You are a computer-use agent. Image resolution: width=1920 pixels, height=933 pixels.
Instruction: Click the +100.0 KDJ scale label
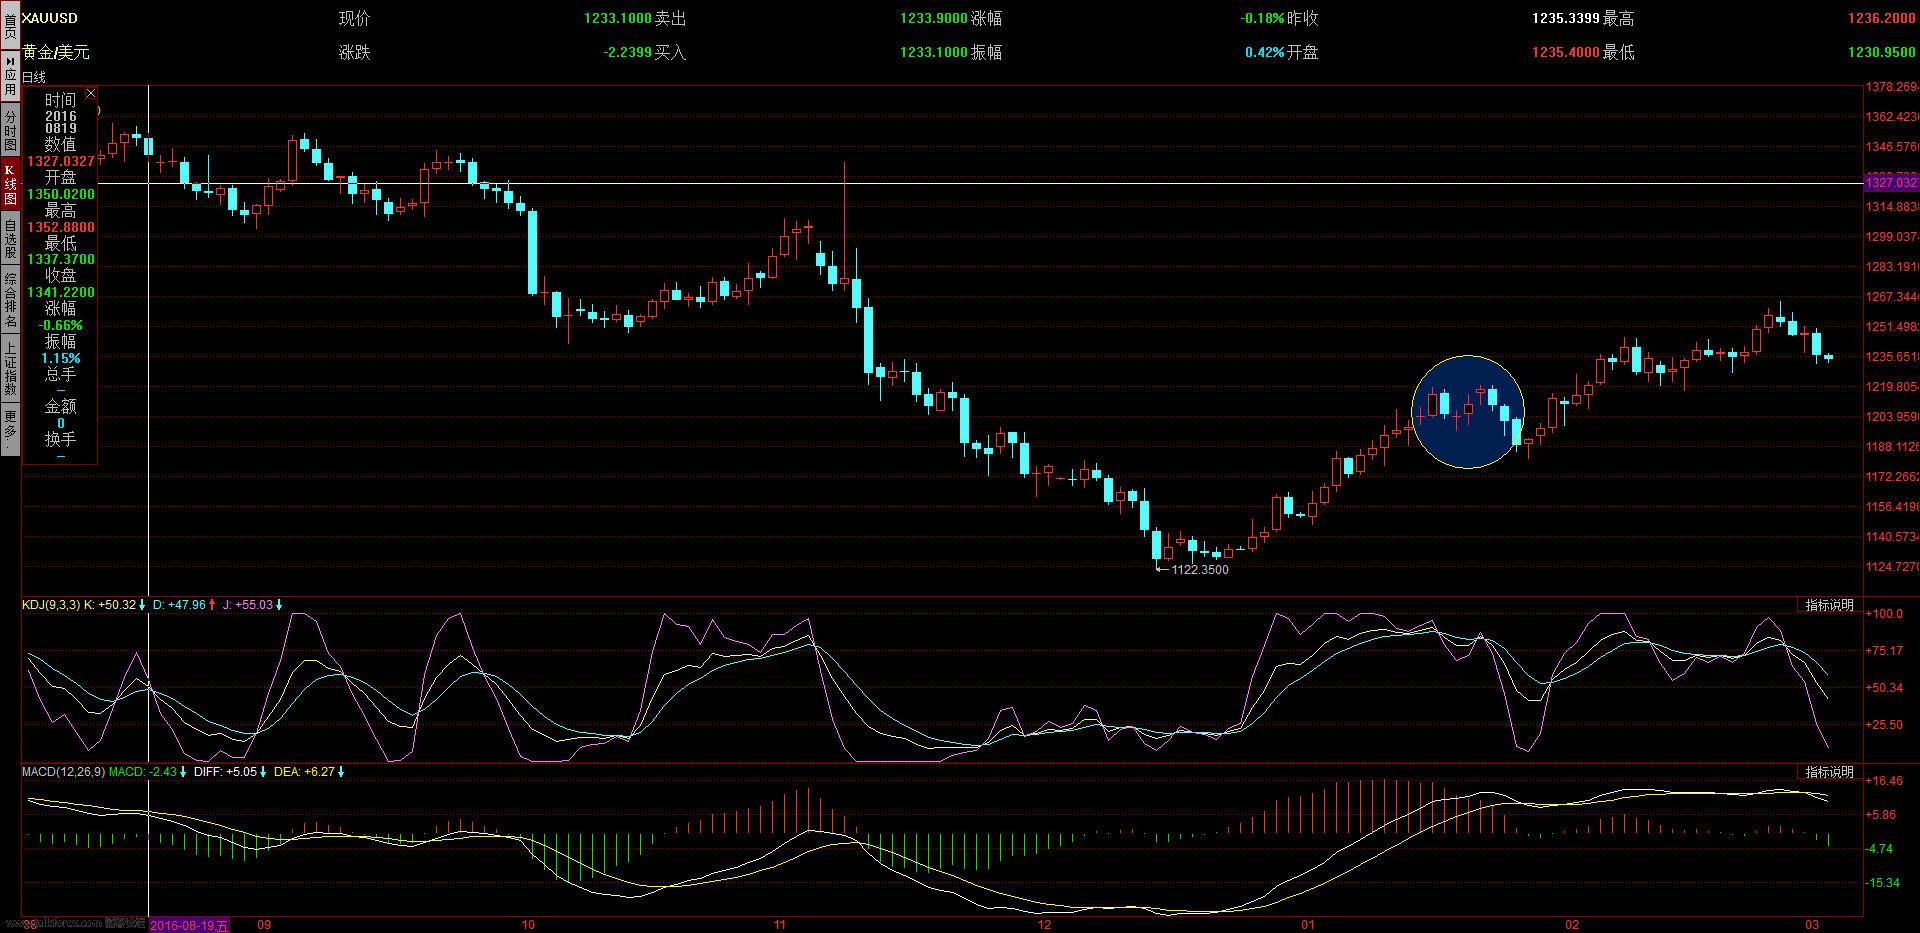(1885, 614)
